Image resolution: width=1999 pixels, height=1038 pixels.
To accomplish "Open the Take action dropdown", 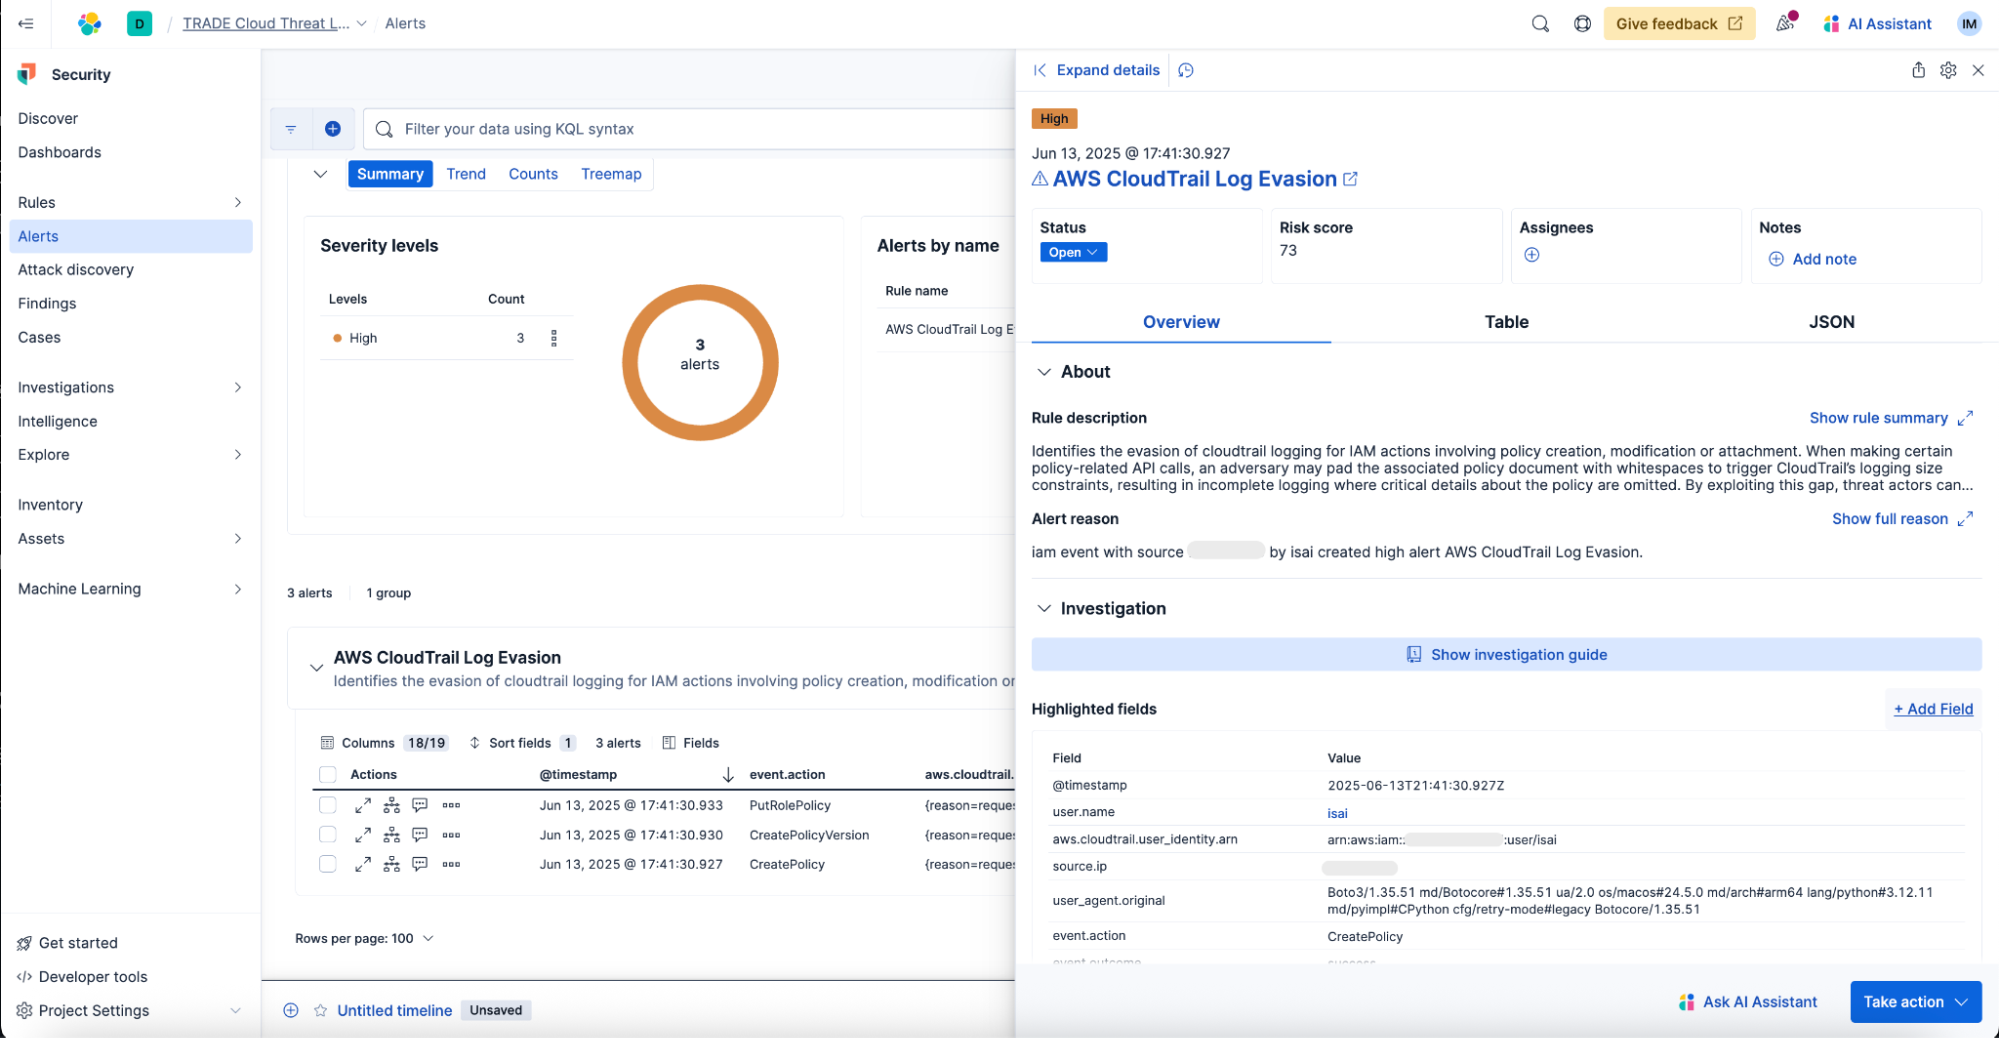I will point(1915,1002).
